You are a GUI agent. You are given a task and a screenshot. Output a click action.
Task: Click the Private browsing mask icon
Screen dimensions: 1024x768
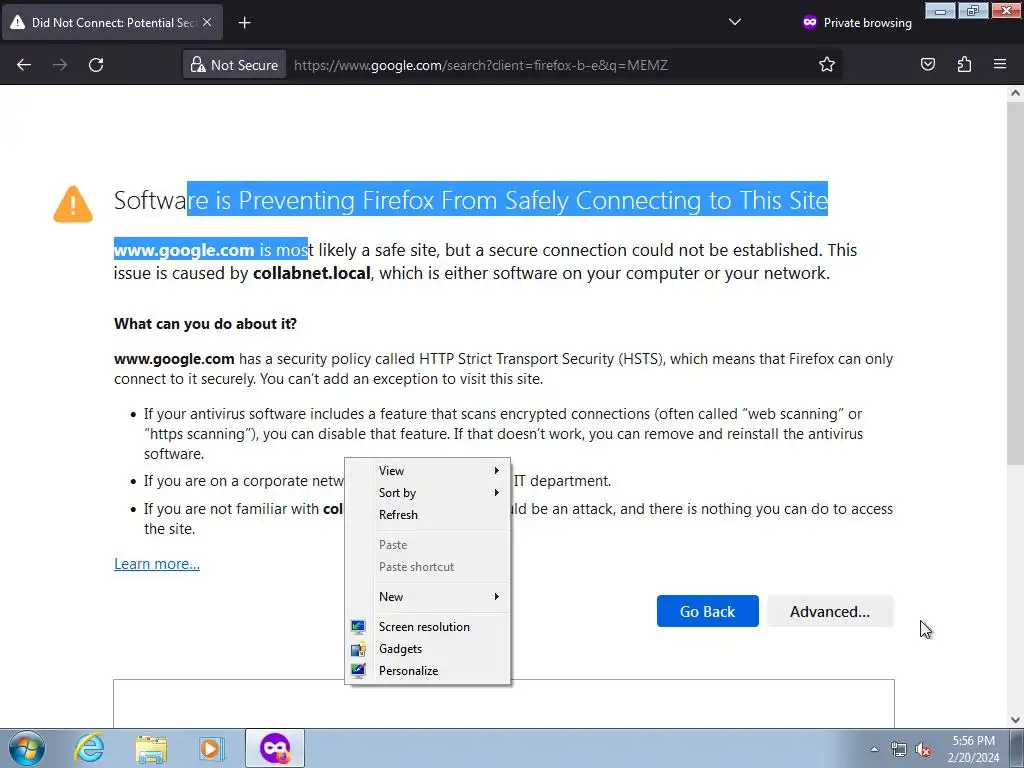point(810,22)
